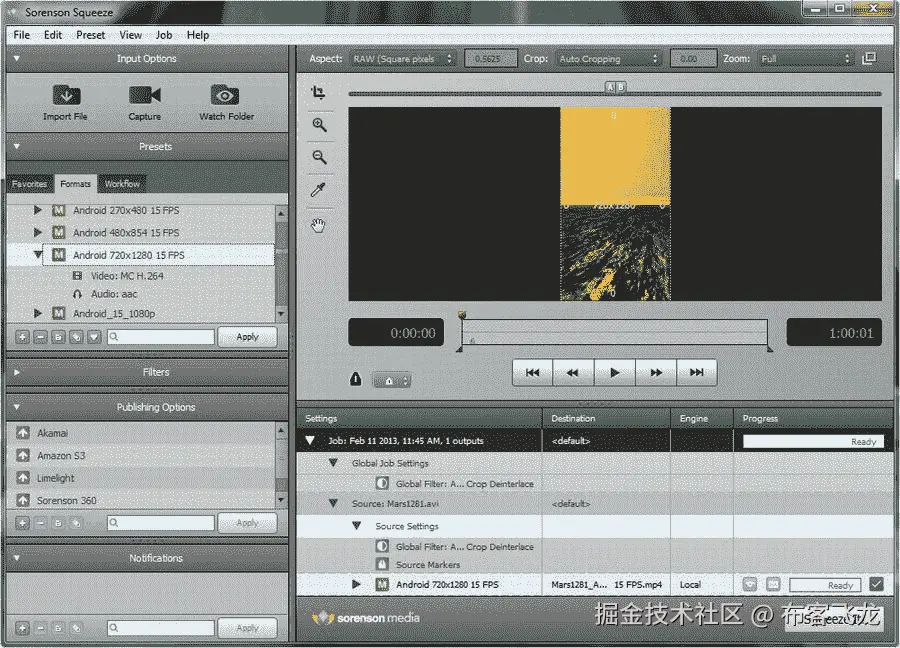Click the Source Markers icon
Image resolution: width=900 pixels, height=648 pixels.
[382, 564]
